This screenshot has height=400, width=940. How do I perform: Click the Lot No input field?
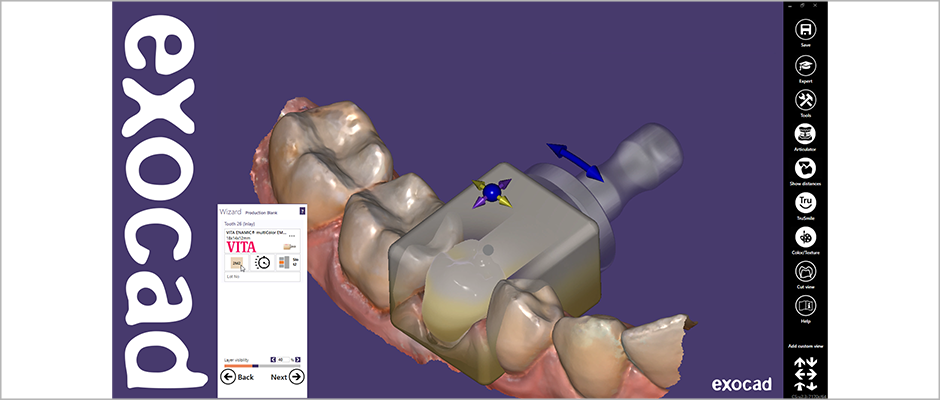[263, 276]
